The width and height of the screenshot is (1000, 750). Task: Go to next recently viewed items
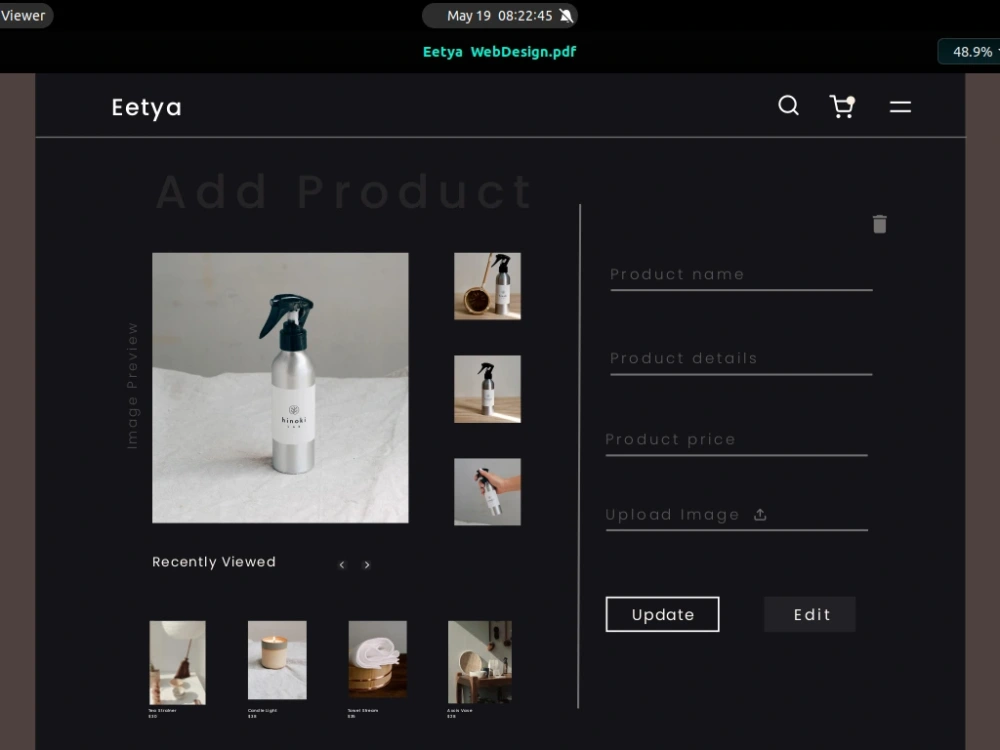pyautogui.click(x=367, y=565)
